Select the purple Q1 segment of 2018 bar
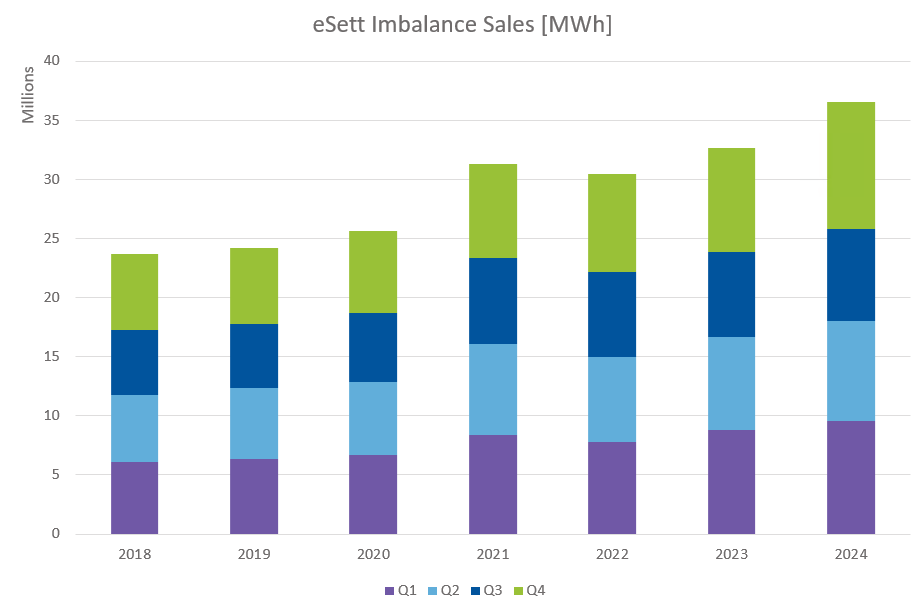Screen dimensions: 921x612 tap(135, 498)
